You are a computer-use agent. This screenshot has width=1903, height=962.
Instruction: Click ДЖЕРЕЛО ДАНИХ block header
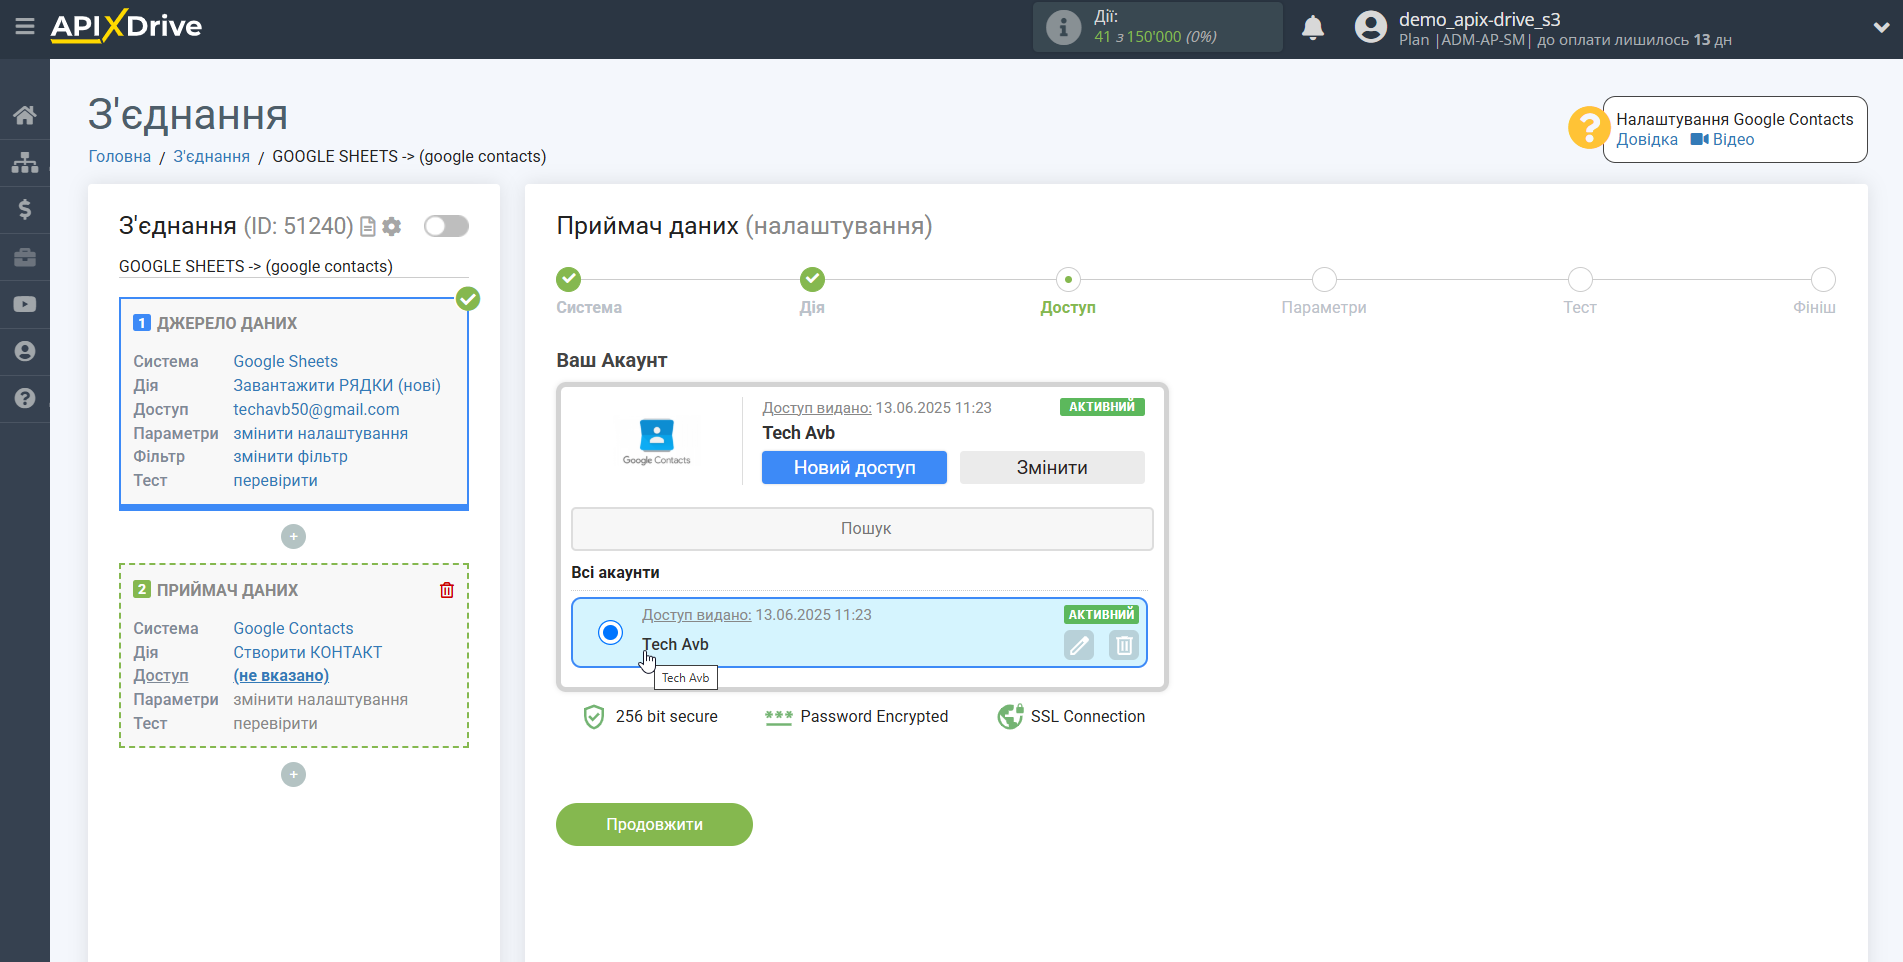coord(227,324)
